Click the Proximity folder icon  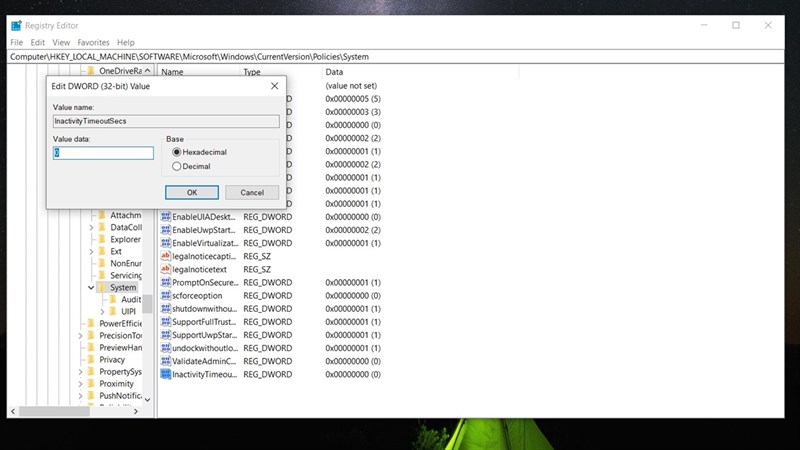(91, 384)
